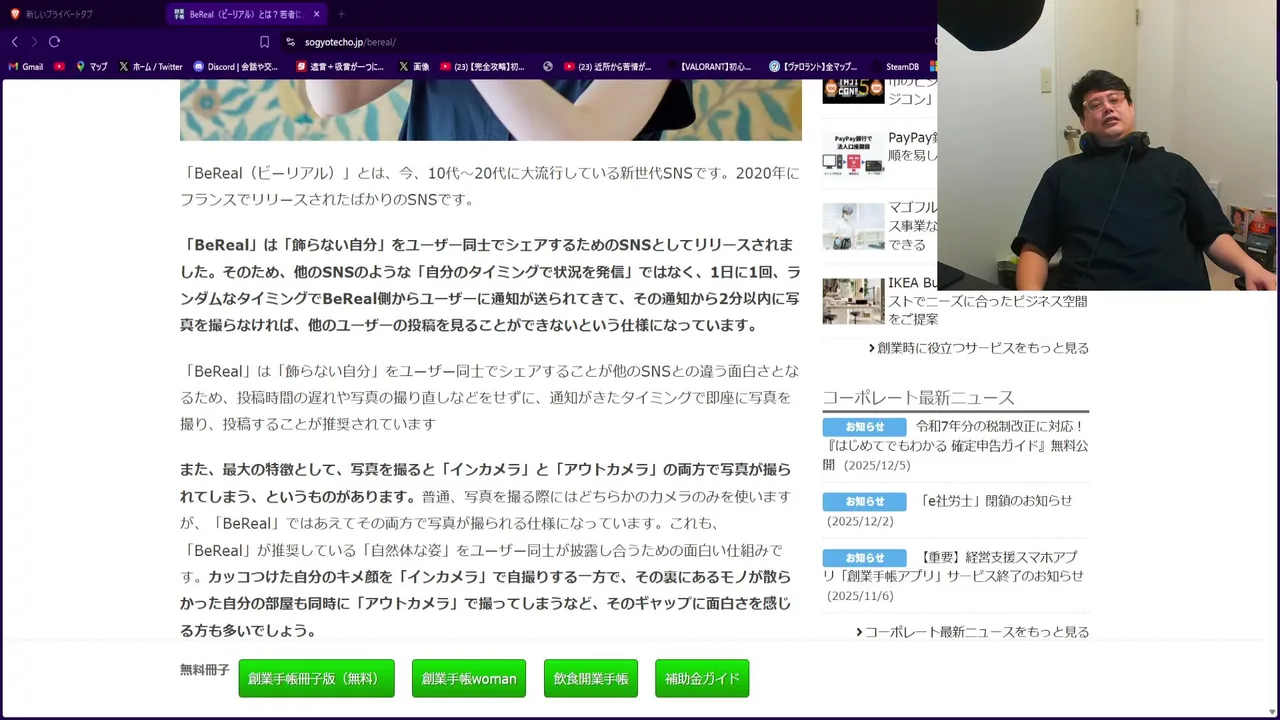
Task: Click the コーポレート最新ニュース heading
Action: (x=918, y=398)
